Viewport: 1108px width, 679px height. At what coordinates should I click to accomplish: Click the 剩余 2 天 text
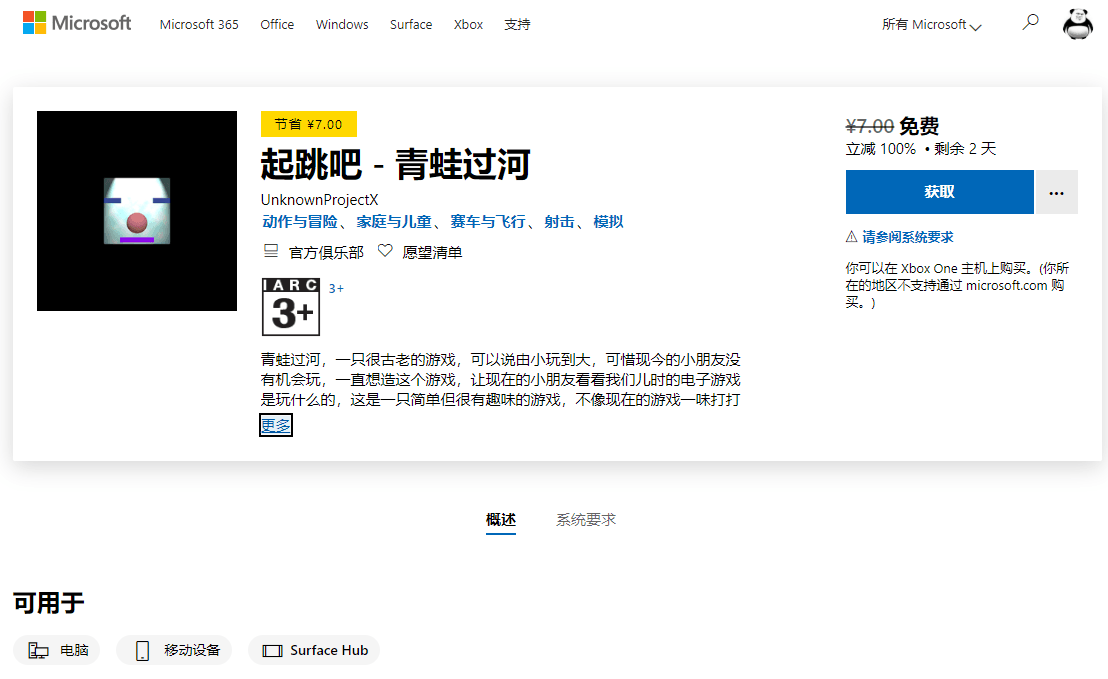(965, 149)
